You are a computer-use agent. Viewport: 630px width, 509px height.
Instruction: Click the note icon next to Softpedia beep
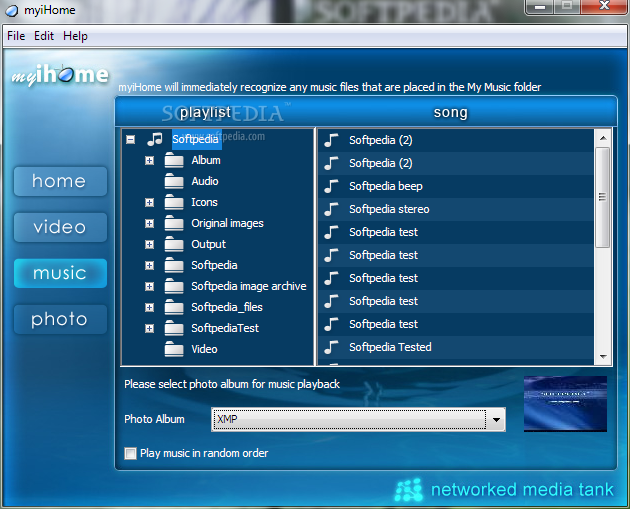pyautogui.click(x=331, y=186)
